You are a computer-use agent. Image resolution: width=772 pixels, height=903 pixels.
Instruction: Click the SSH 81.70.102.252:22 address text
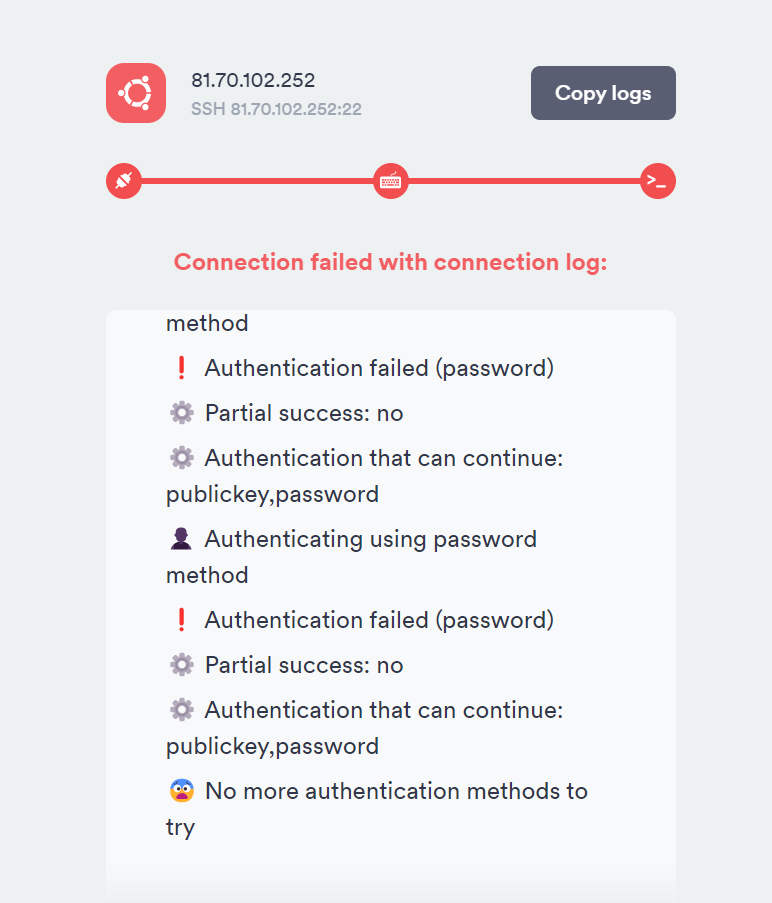point(276,109)
